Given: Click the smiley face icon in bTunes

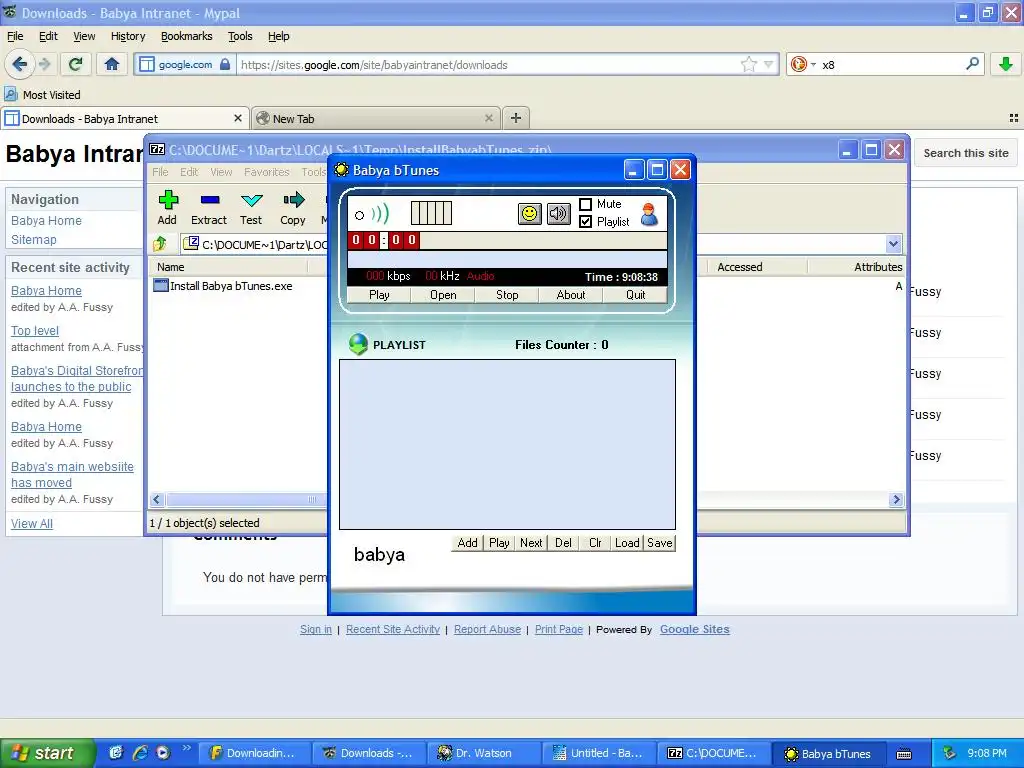Looking at the screenshot, I should coord(530,214).
